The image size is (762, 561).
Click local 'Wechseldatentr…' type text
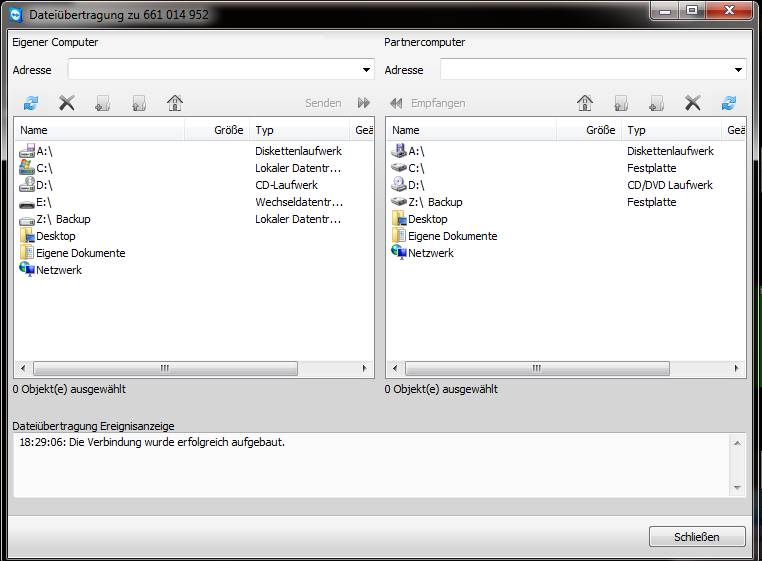coord(299,202)
